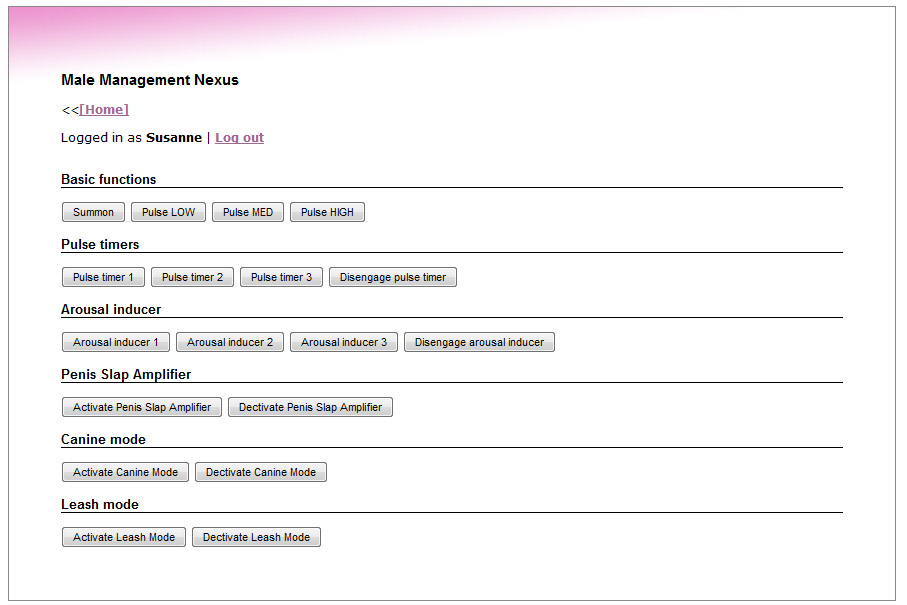This screenshot has height=605, width=907.
Task: Select the Pulse MED button
Action: [x=248, y=212]
